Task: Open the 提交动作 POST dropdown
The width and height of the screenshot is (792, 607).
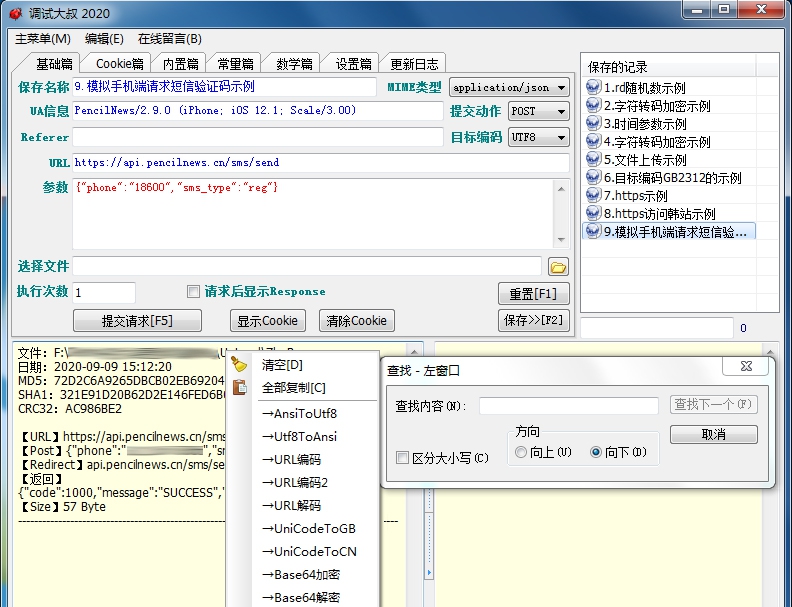Action: click(538, 111)
